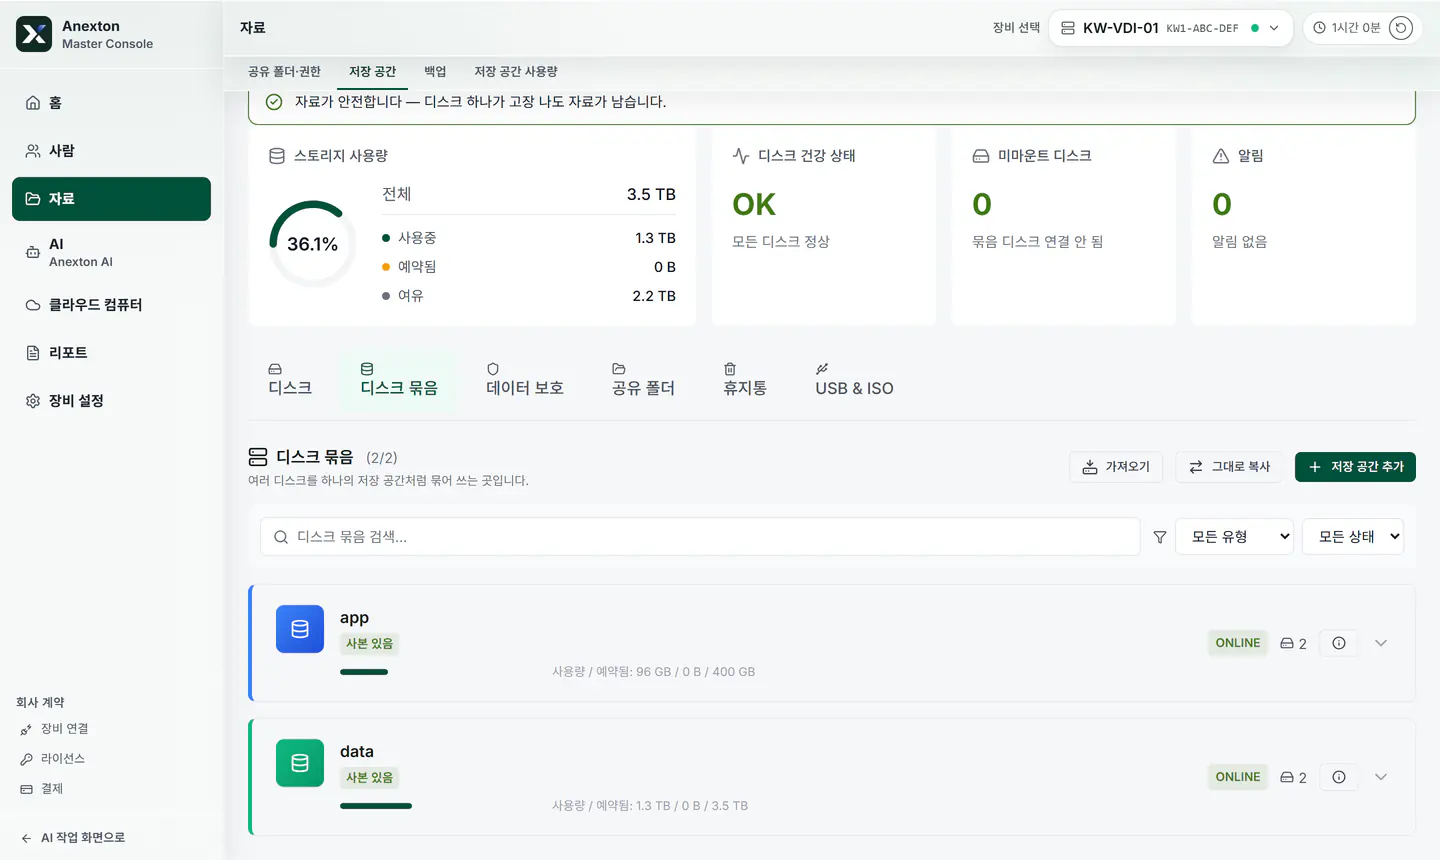Click the 디스크 건강 상태 pulse icon
Image resolution: width=1440 pixels, height=860 pixels.
741,156
